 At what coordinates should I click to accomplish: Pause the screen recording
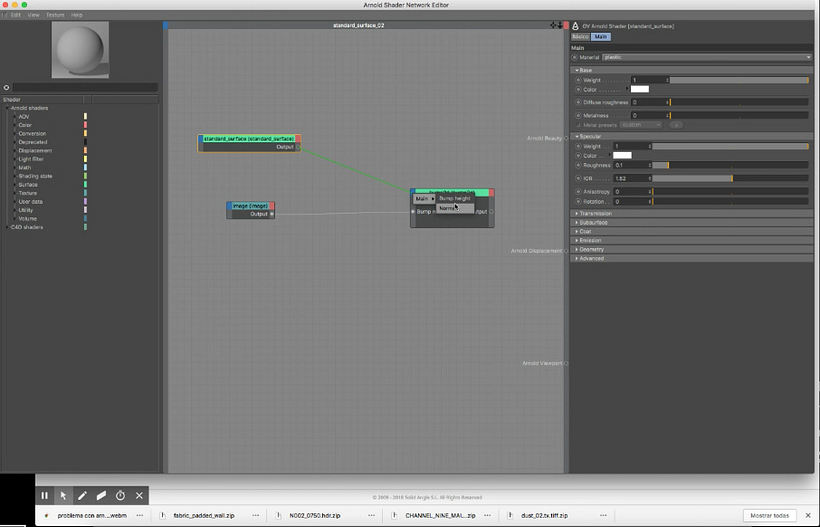click(44, 495)
